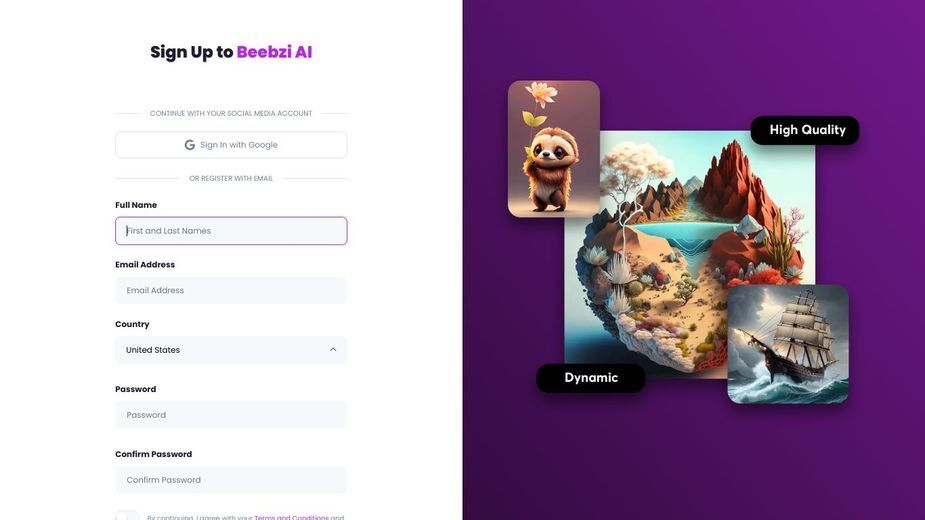The width and height of the screenshot is (925, 520).
Task: Click the Dynamic label badge
Action: tap(591, 378)
